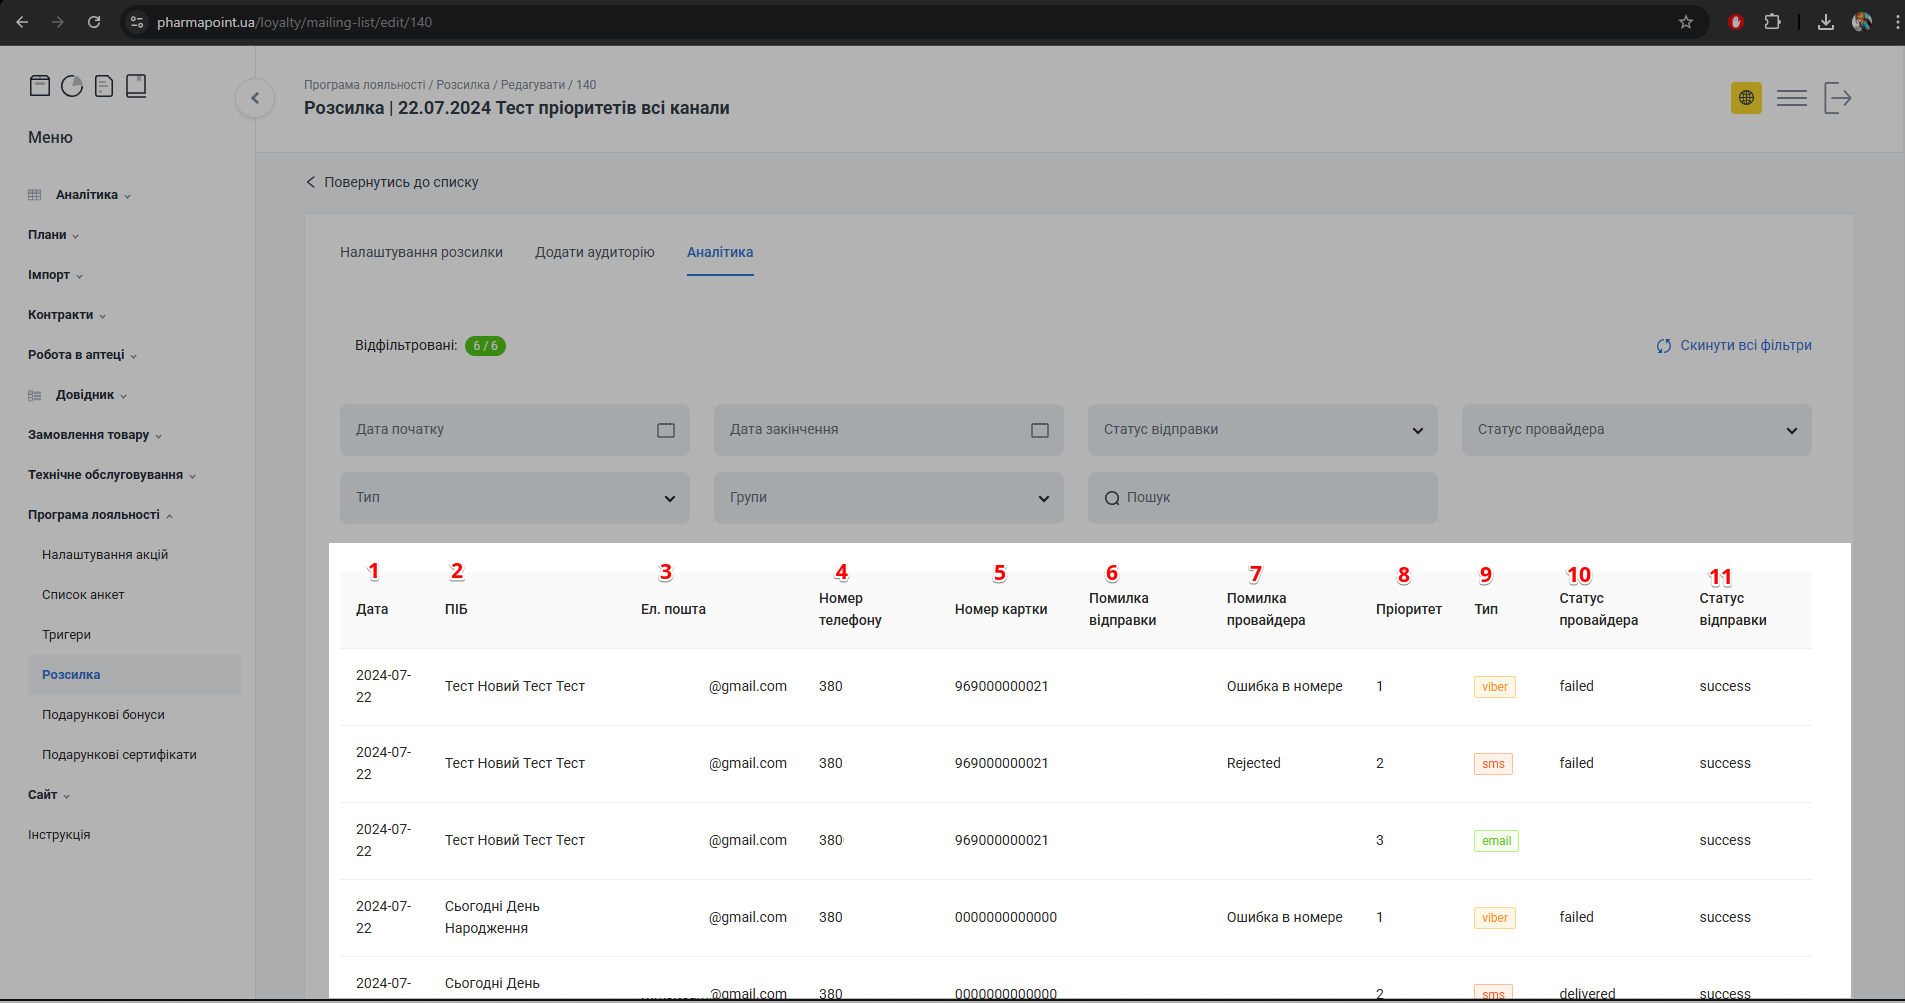
Task: Switch to Налаштування розсилки tab
Action: [421, 252]
